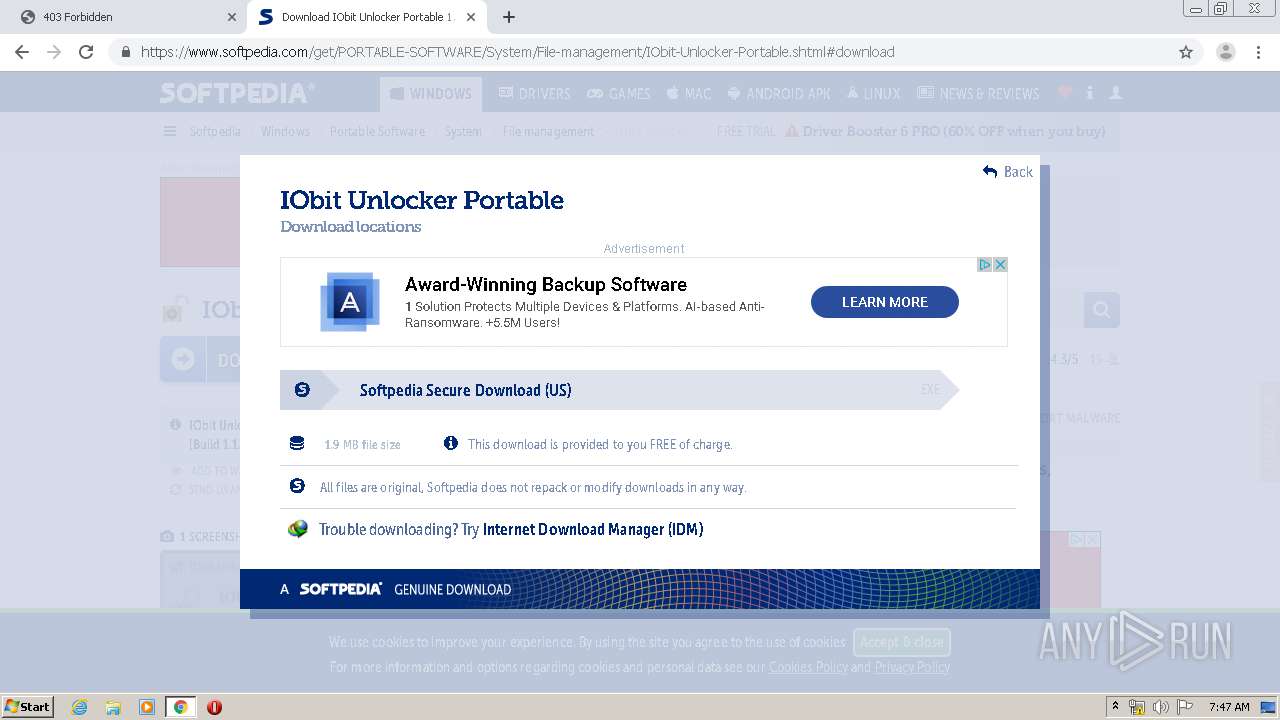Click the System breadcrumb link
This screenshot has height=720, width=1280.
(463, 131)
